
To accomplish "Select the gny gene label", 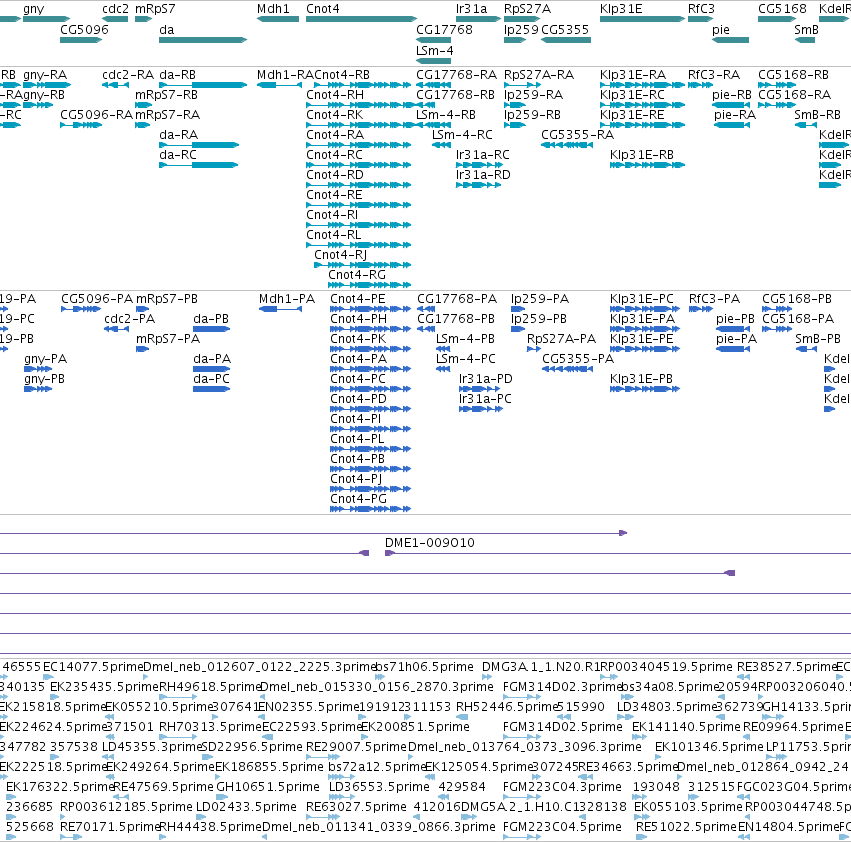I will click(34, 9).
